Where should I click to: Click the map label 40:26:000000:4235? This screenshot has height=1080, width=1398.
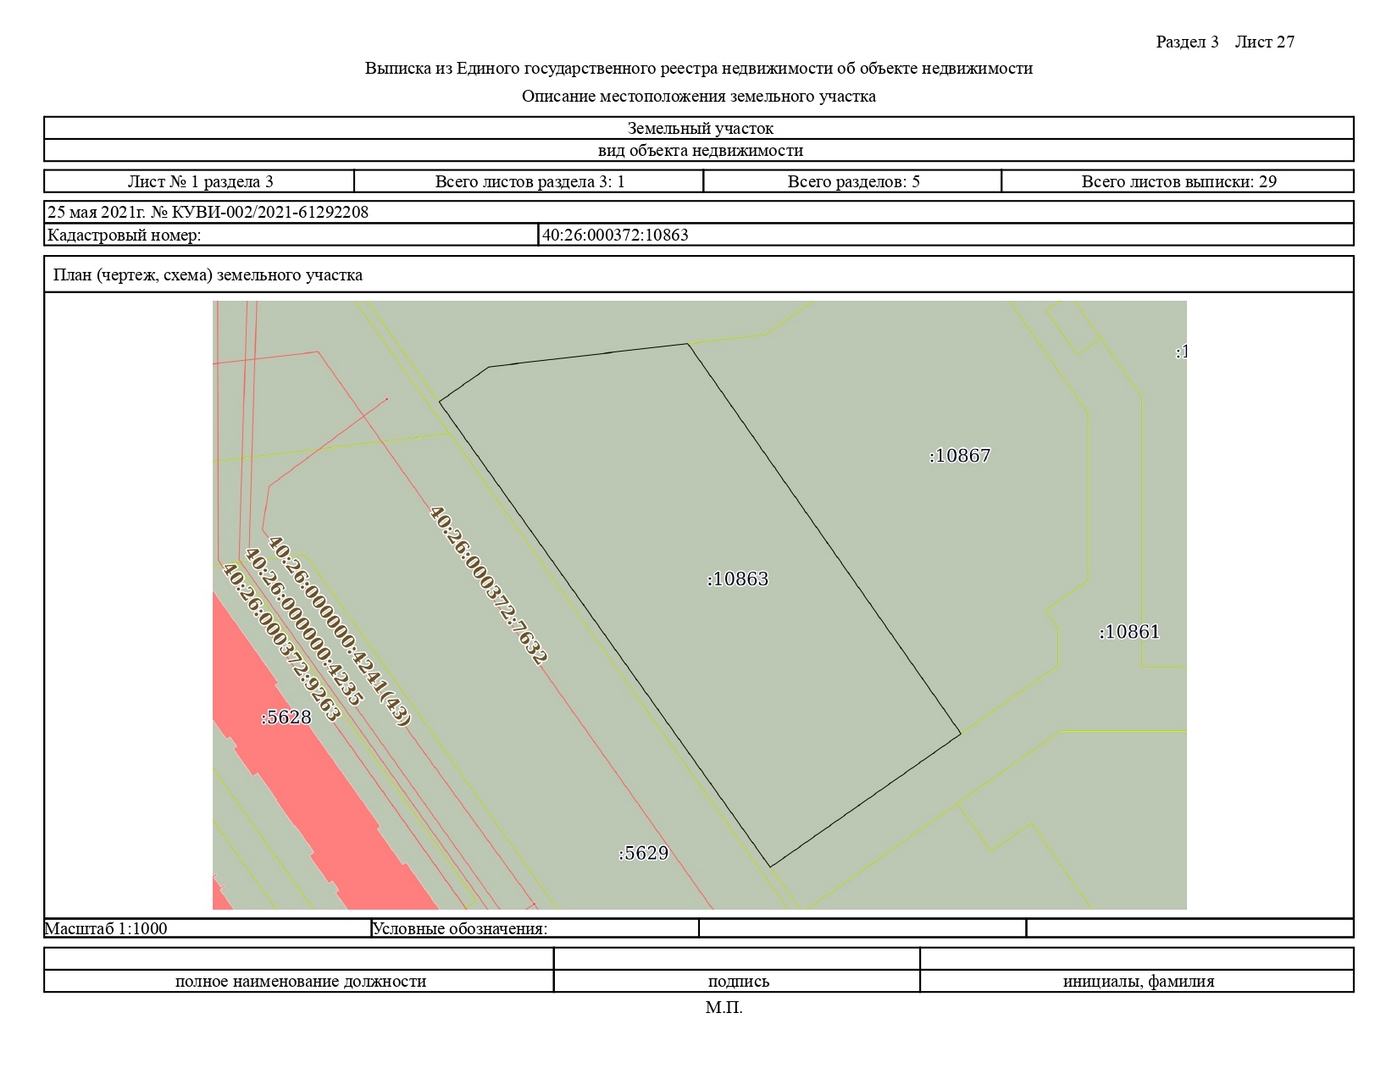pyautogui.click(x=303, y=626)
